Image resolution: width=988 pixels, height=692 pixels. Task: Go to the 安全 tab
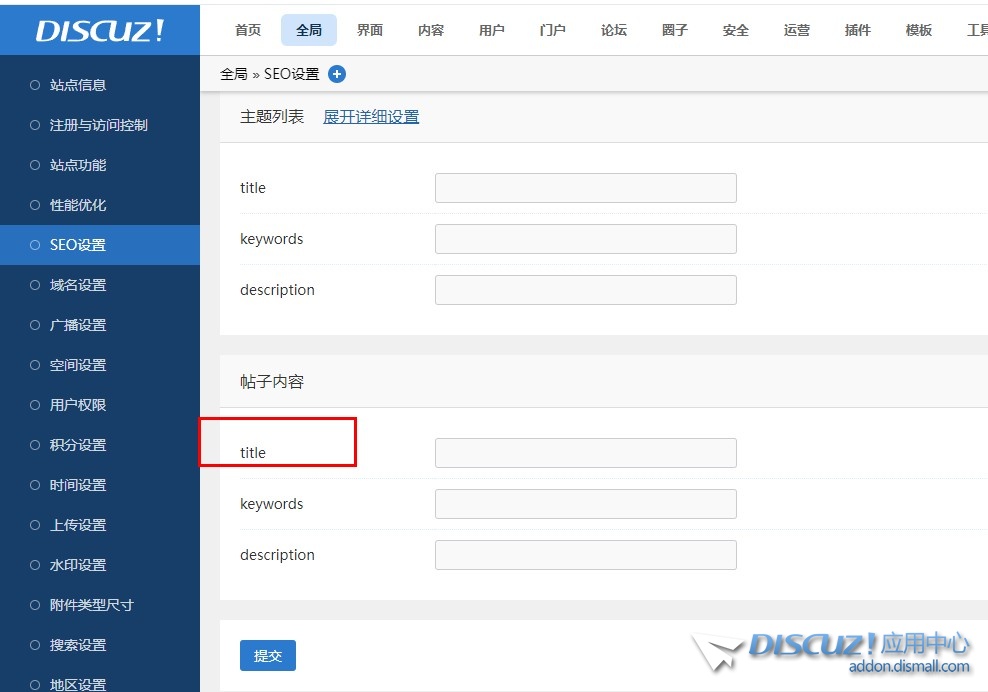(x=735, y=30)
